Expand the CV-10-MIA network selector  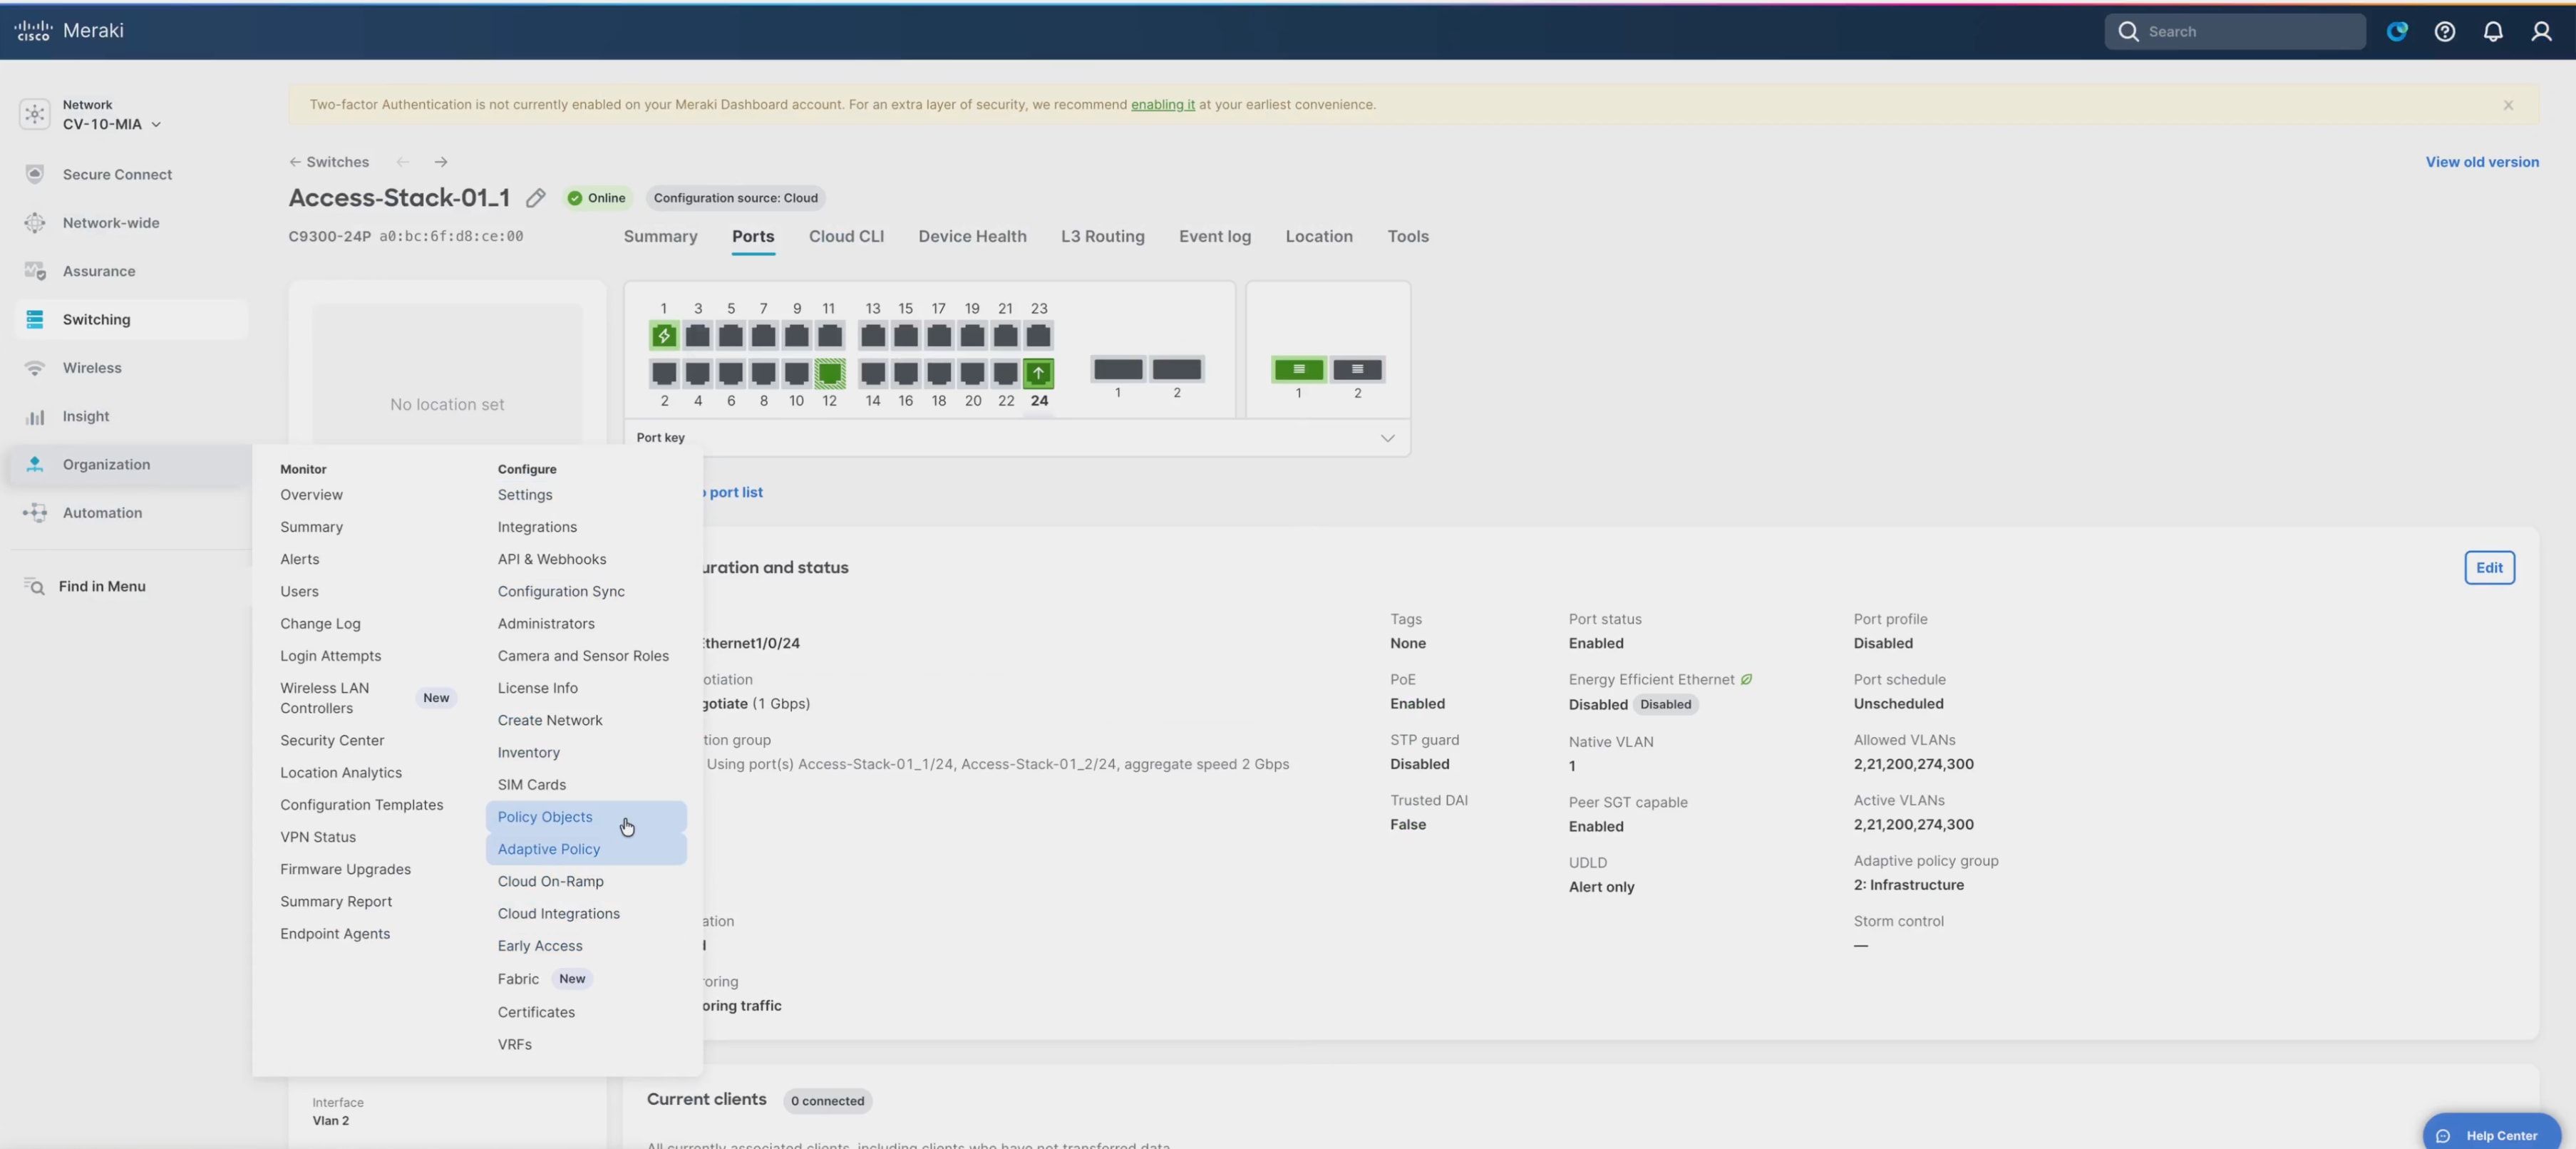coord(111,124)
